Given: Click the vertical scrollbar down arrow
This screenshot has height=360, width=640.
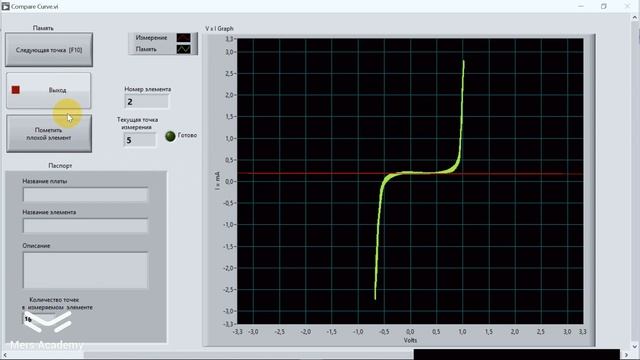Looking at the screenshot, I should (635, 347).
